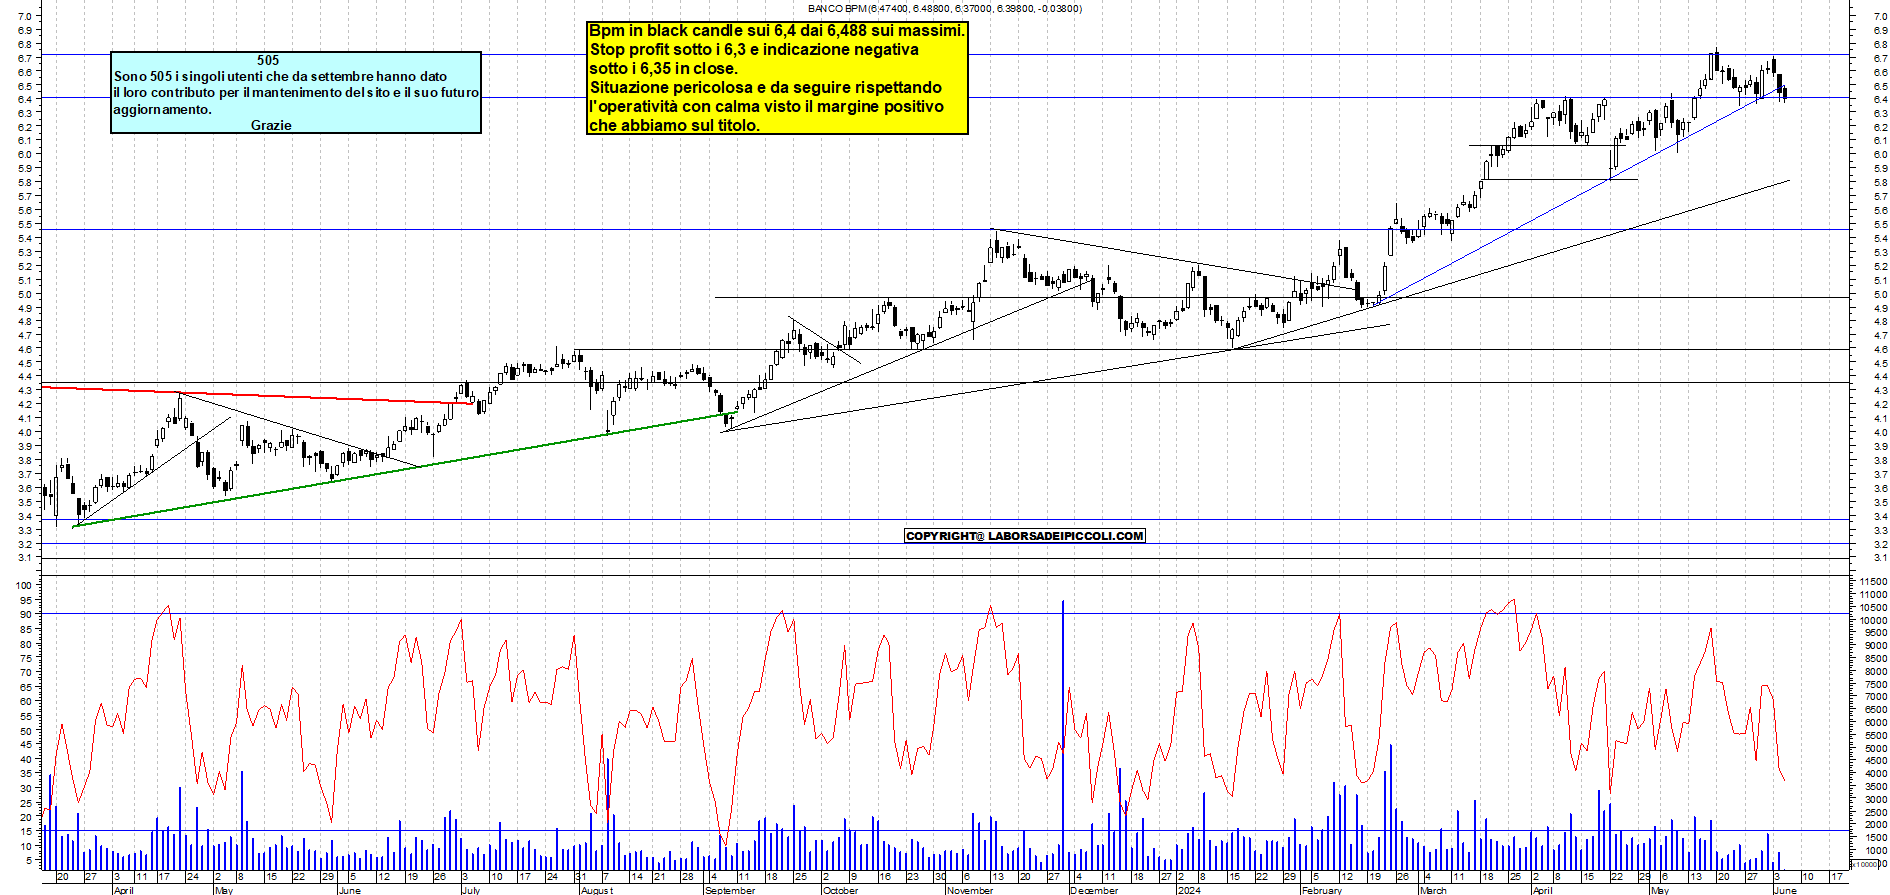Click the 'September' month label
Screen dimensions: 1890x895
pos(731,890)
